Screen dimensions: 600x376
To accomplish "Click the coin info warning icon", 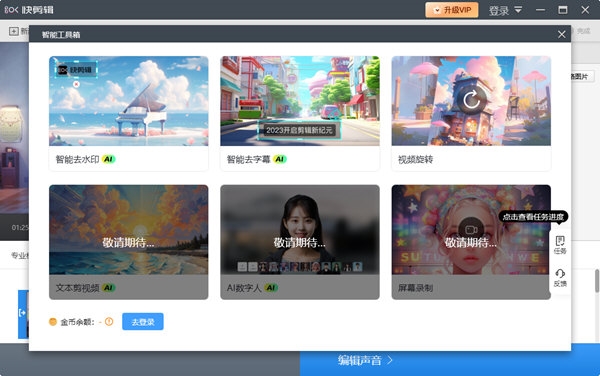I will coord(109,322).
